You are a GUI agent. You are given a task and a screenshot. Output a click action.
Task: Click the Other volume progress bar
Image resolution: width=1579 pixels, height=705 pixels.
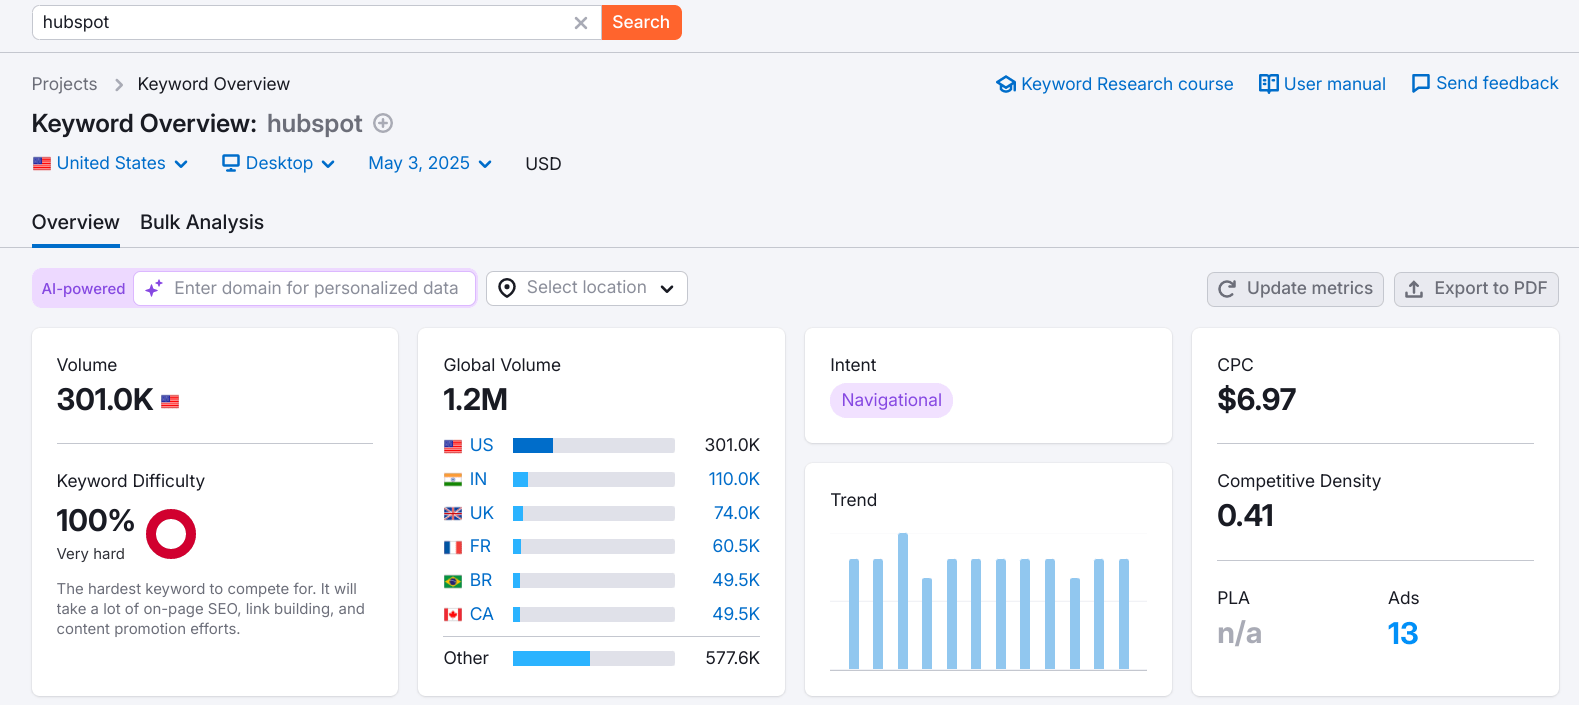[x=594, y=658]
